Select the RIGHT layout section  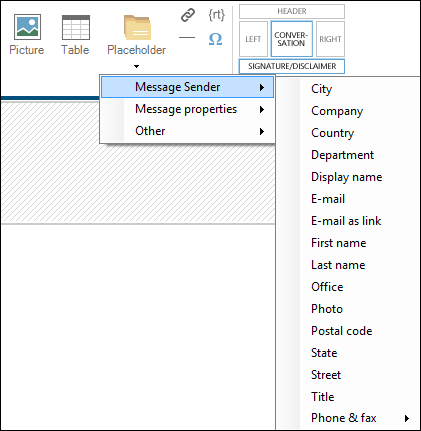click(x=330, y=39)
